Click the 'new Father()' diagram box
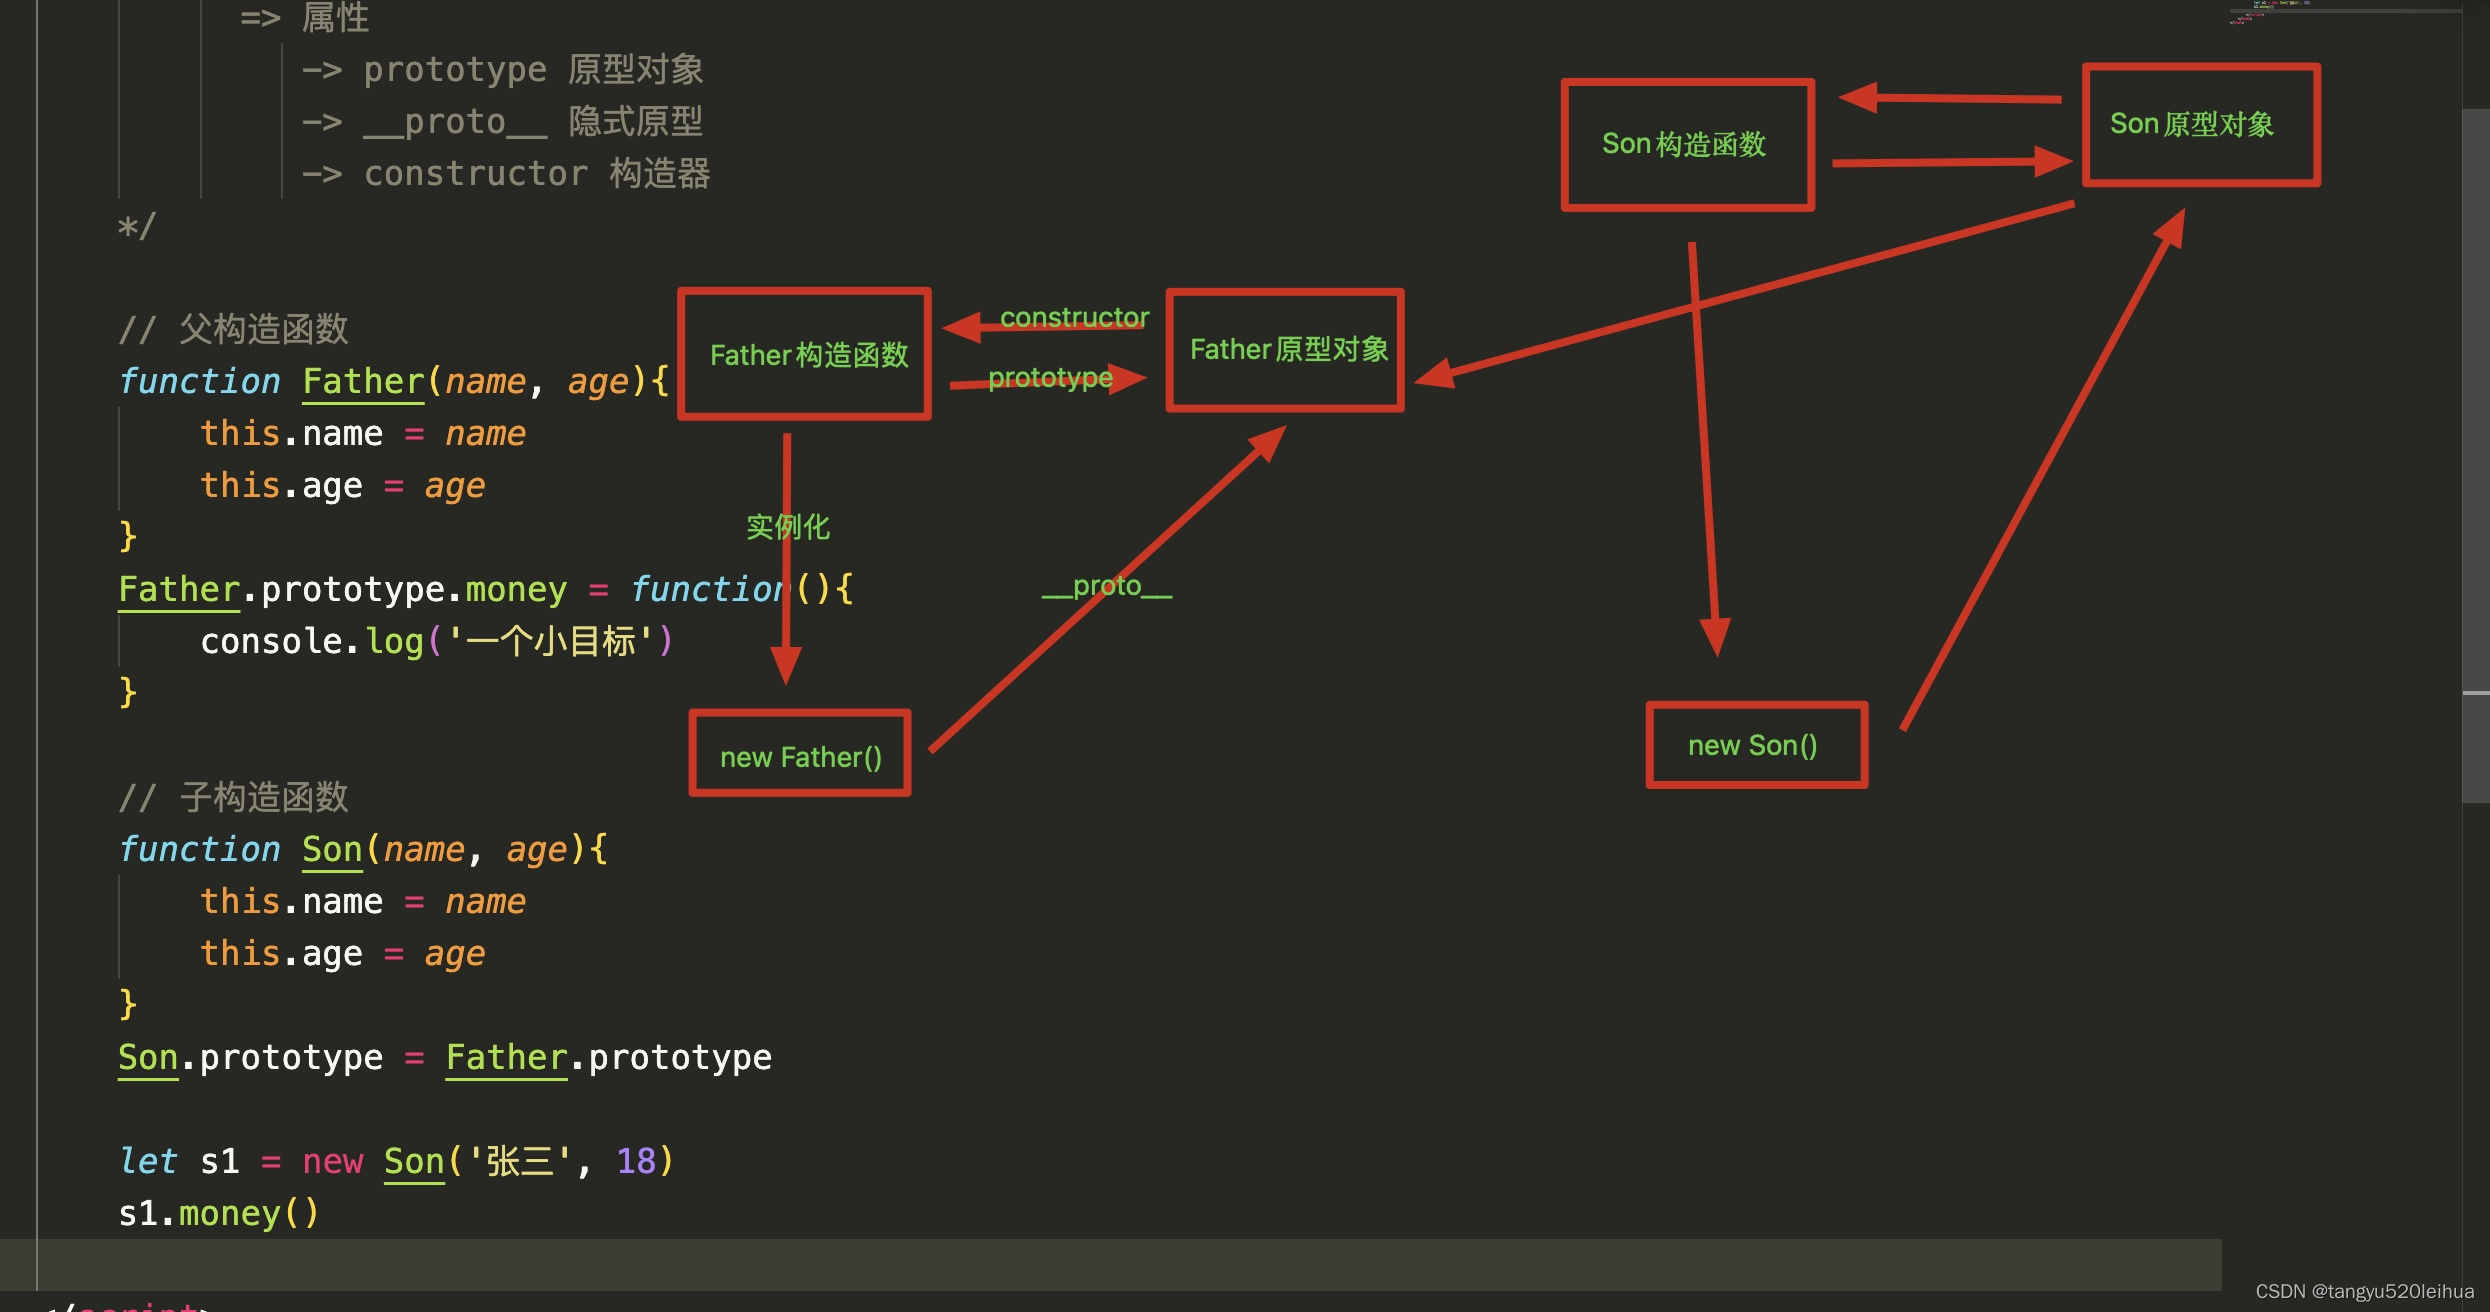Image resolution: width=2490 pixels, height=1312 pixels. pyautogui.click(x=800, y=756)
